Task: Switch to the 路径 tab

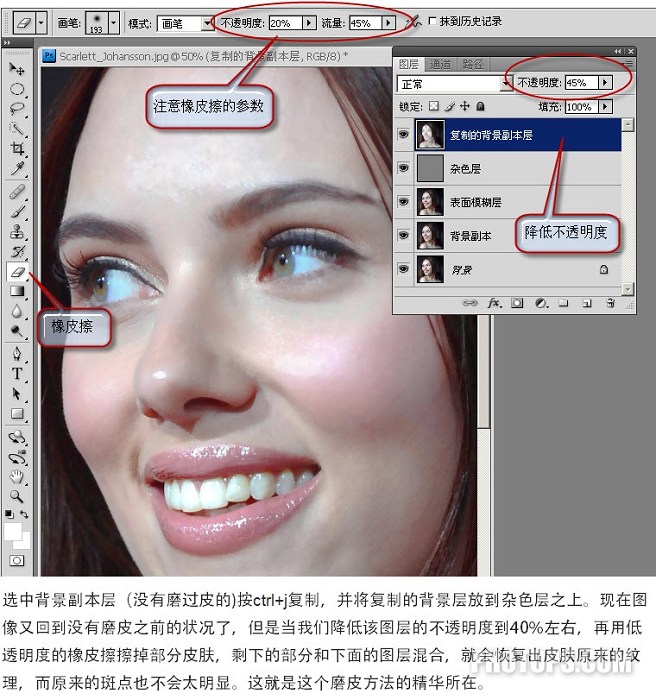Action: coord(473,65)
